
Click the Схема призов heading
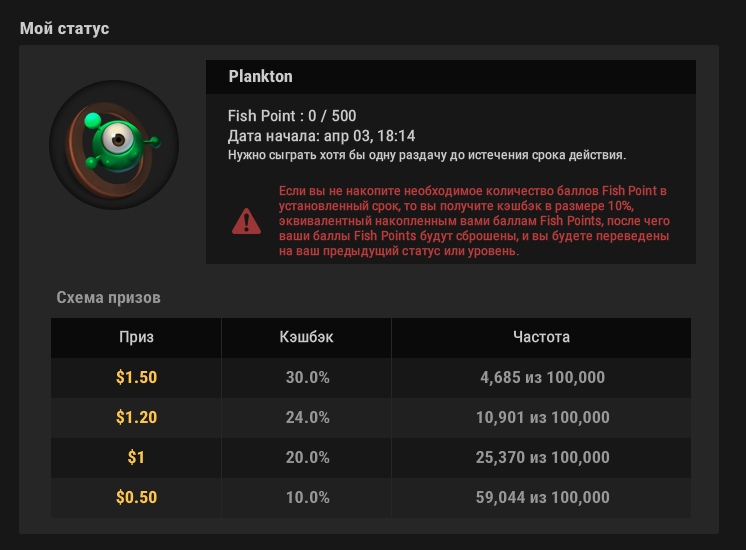point(108,297)
